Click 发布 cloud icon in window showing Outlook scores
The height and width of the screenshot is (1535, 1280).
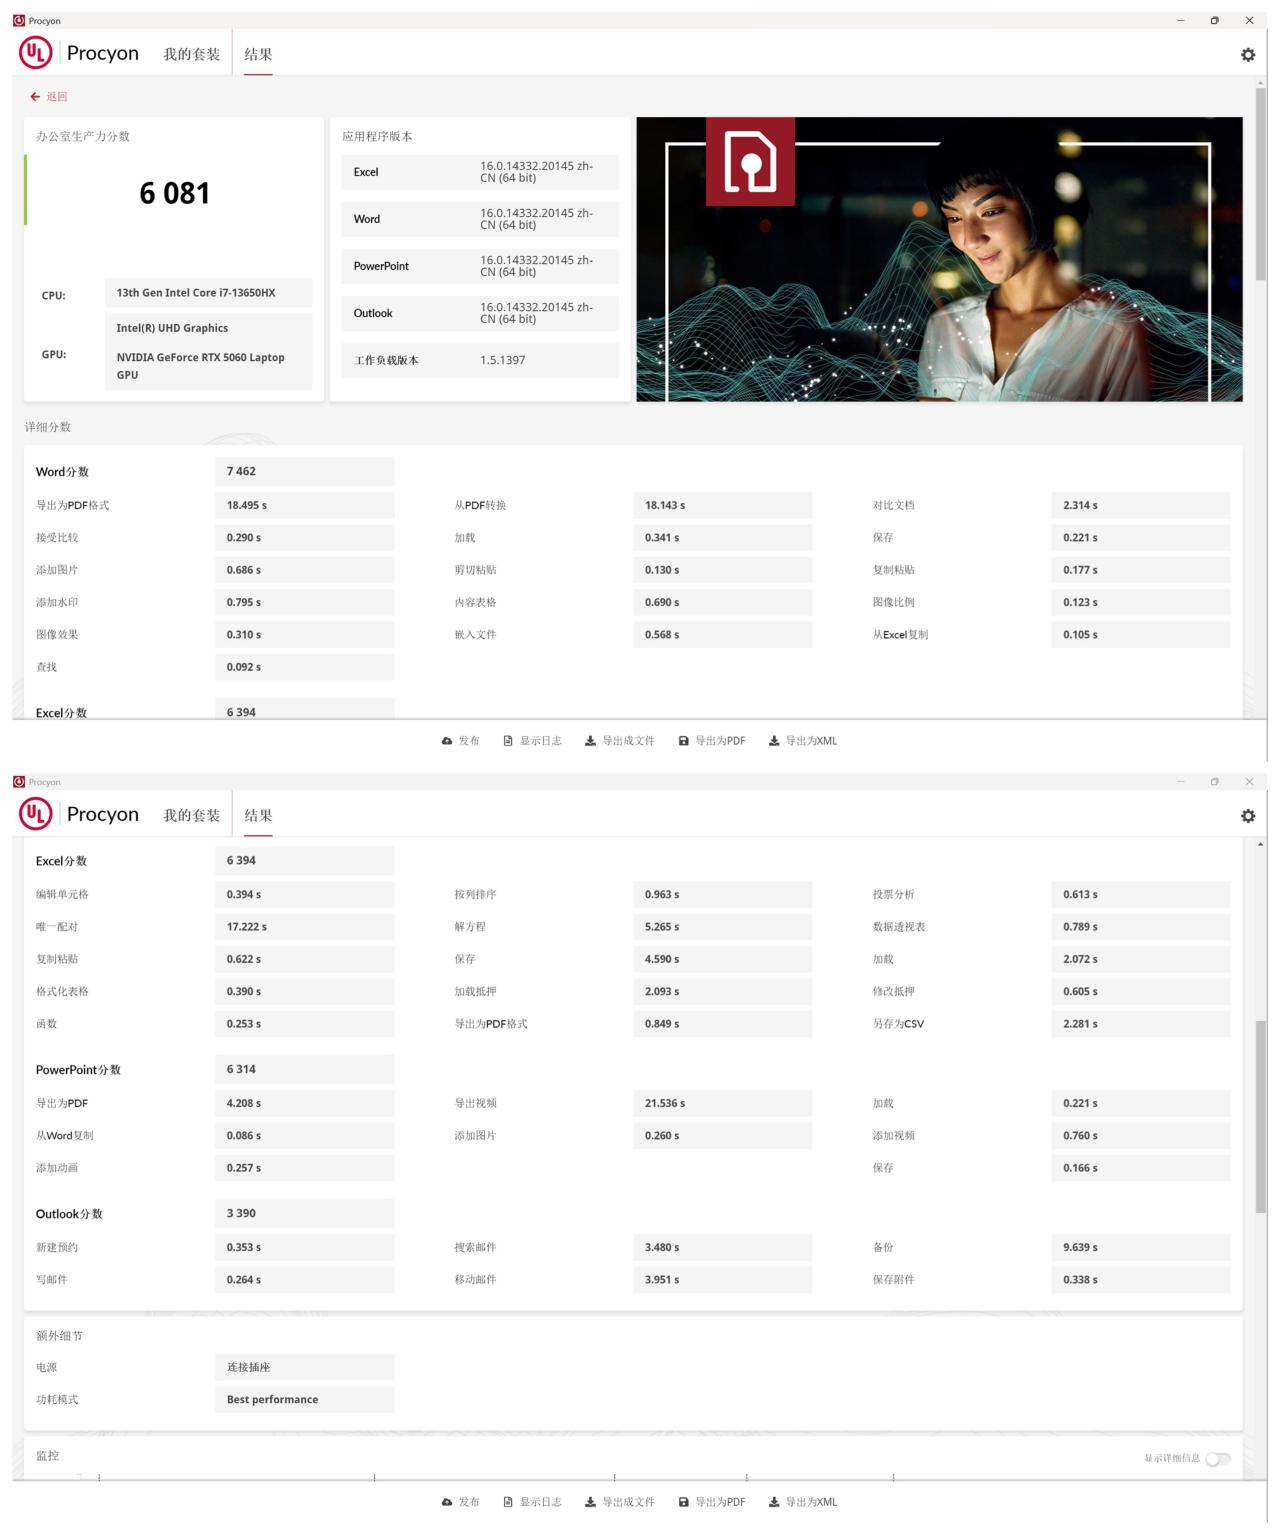447,1502
